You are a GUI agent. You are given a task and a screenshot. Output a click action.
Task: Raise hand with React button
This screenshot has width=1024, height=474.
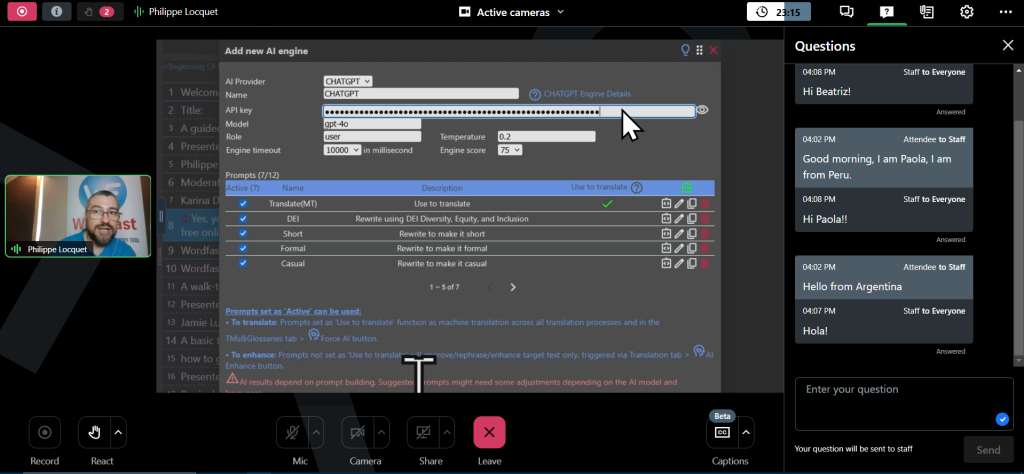(x=95, y=432)
